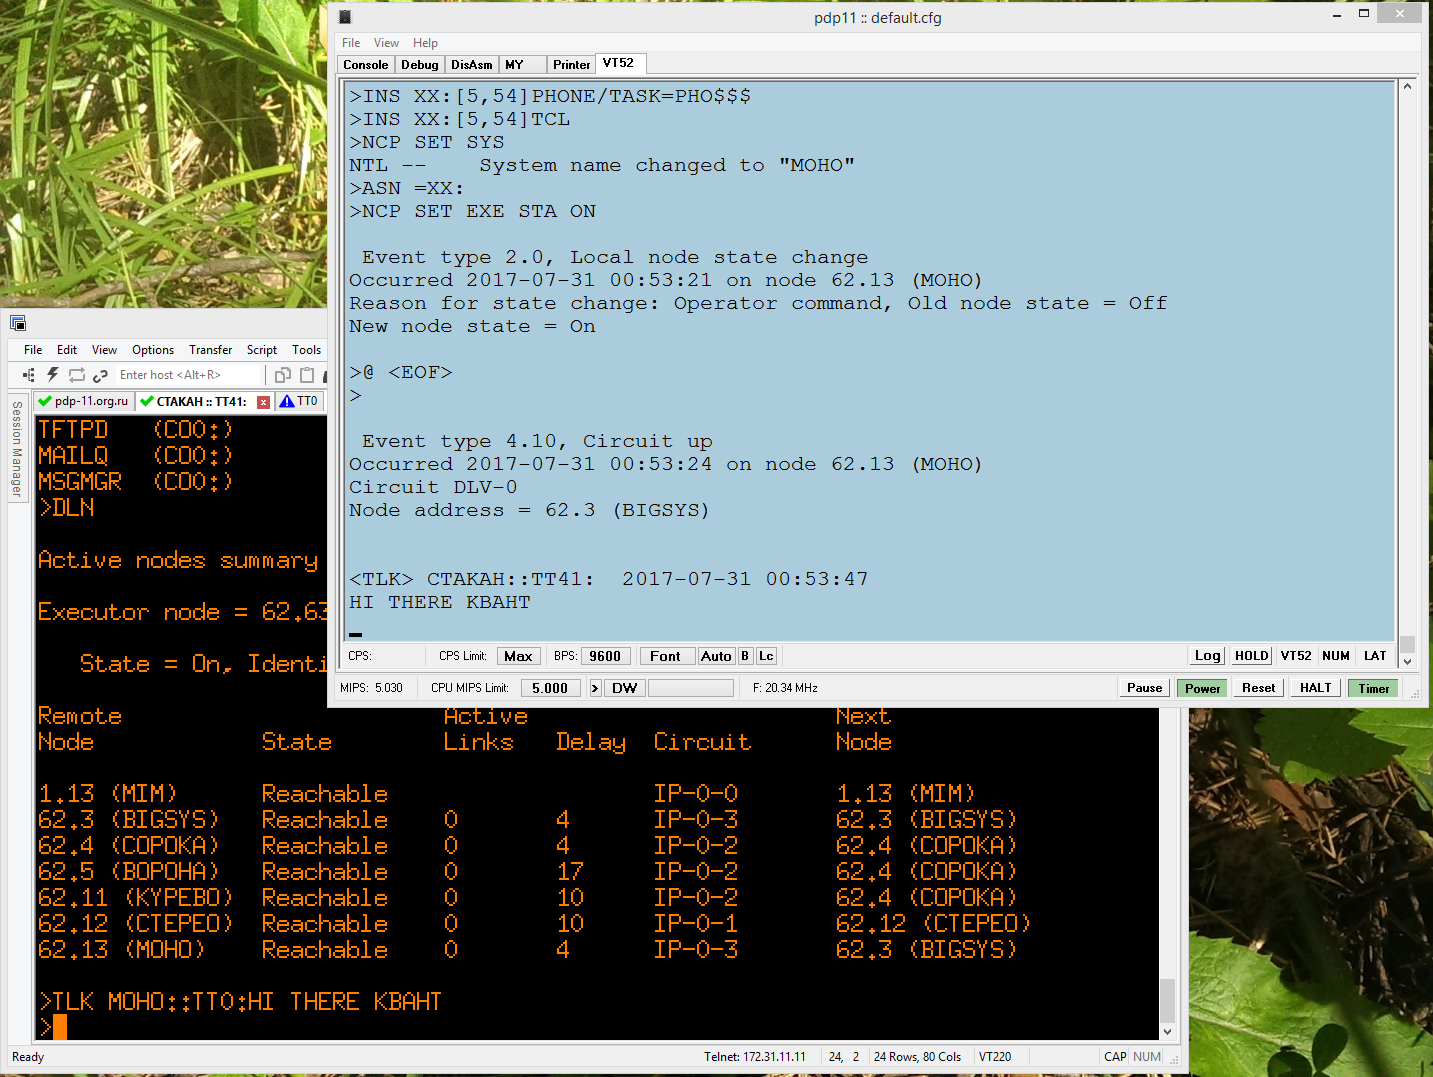The width and height of the screenshot is (1433, 1077).
Task: Close the CTAKAH :: TT41: tab
Action: coord(263,402)
